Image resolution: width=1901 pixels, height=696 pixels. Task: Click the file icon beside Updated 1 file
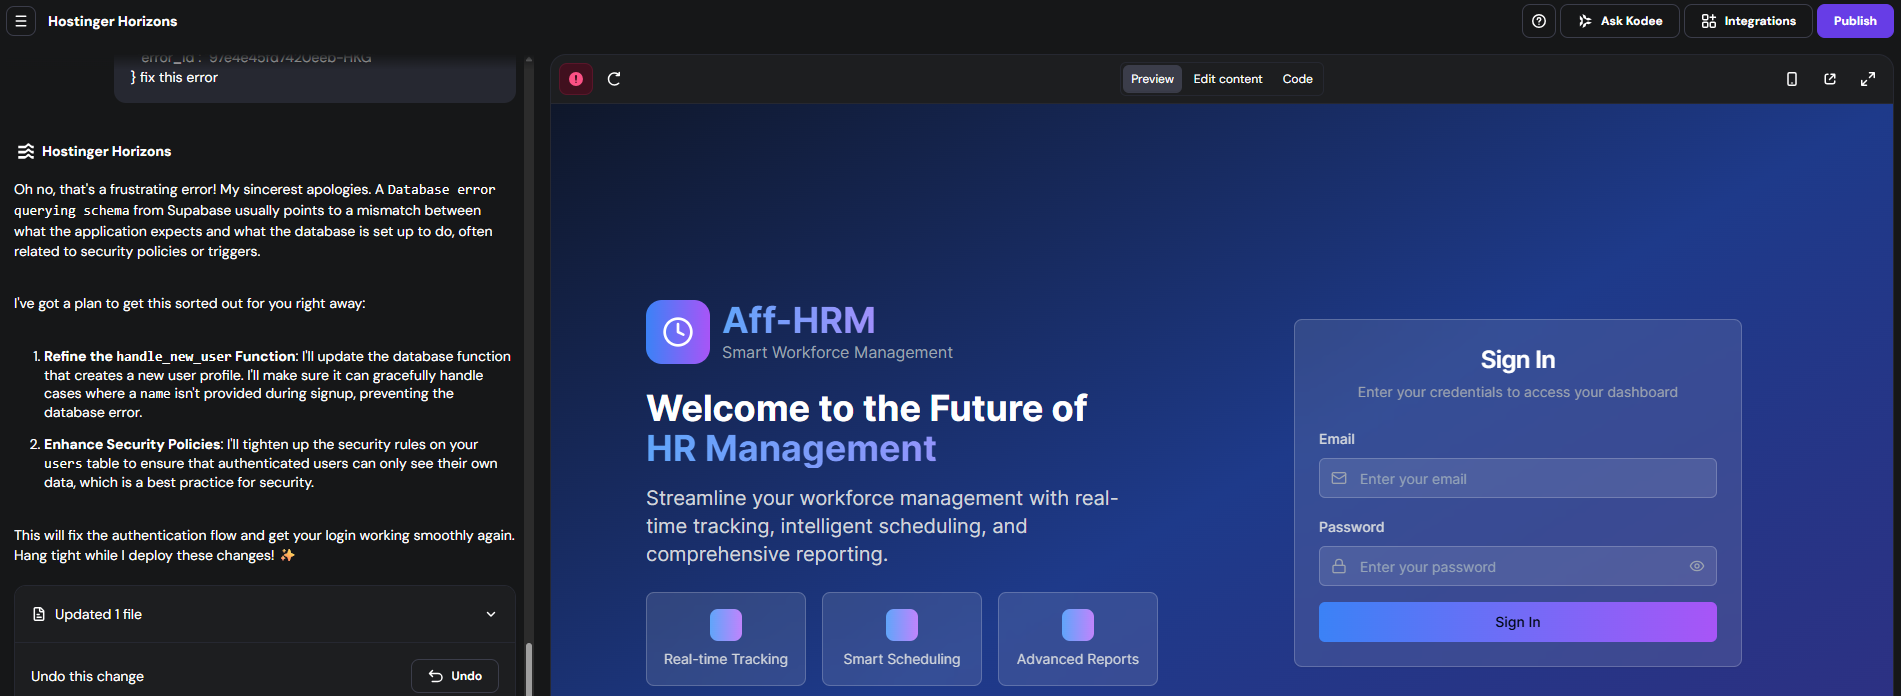pyautogui.click(x=39, y=614)
